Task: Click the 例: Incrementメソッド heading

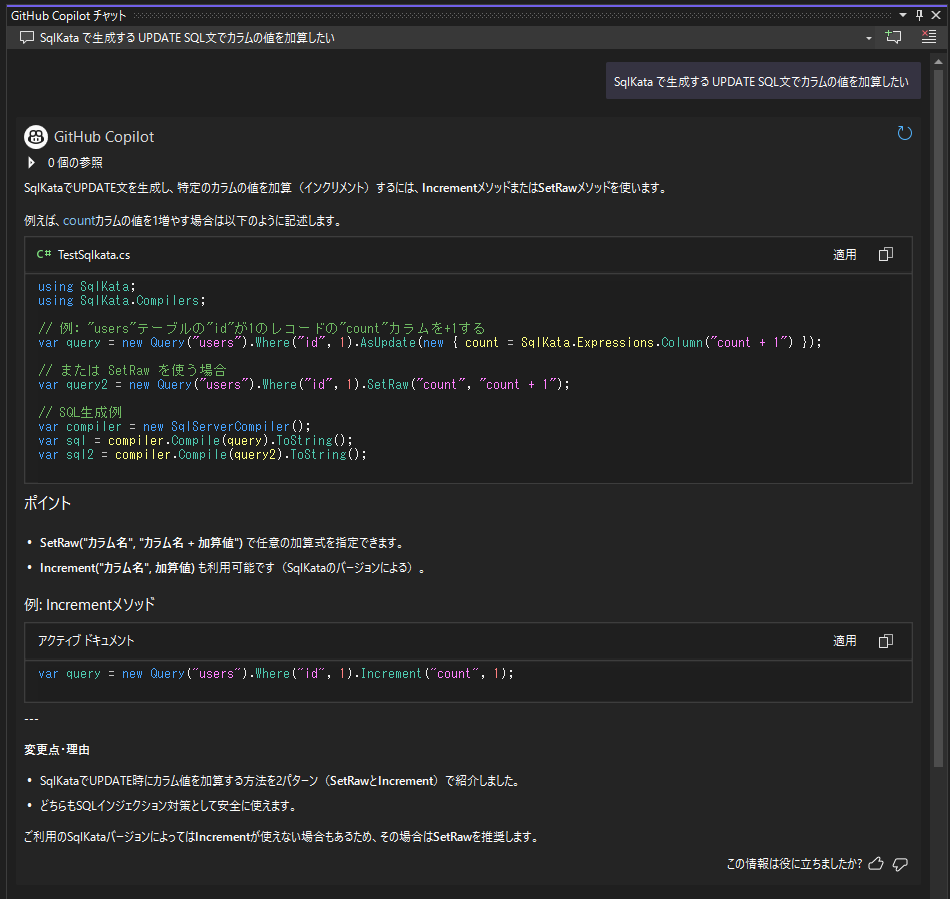Action: 90,605
